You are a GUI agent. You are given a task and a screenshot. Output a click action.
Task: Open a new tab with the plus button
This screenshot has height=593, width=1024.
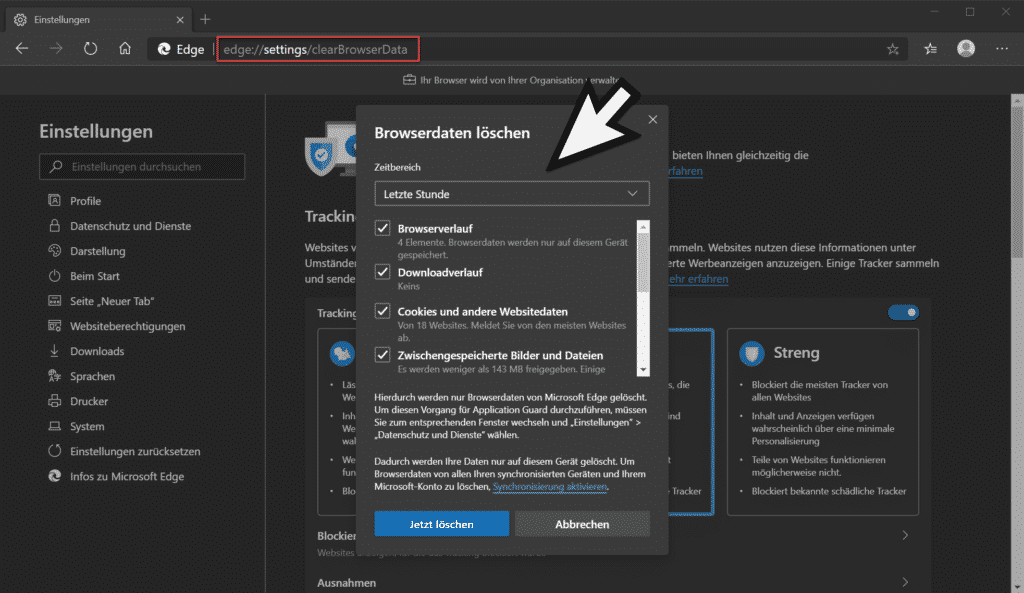205,20
